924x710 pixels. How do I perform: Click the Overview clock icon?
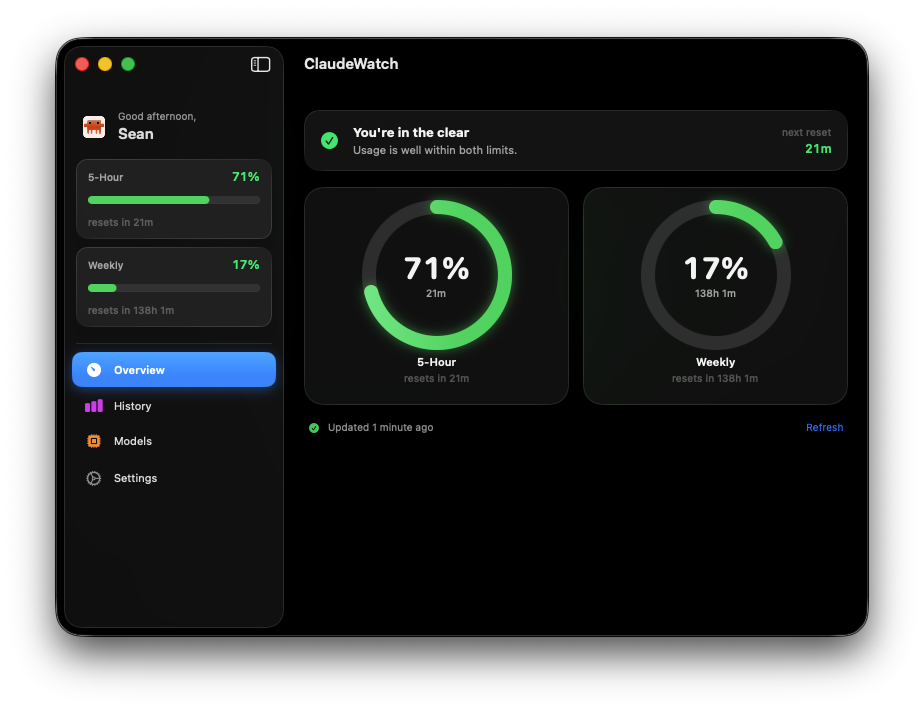point(94,369)
